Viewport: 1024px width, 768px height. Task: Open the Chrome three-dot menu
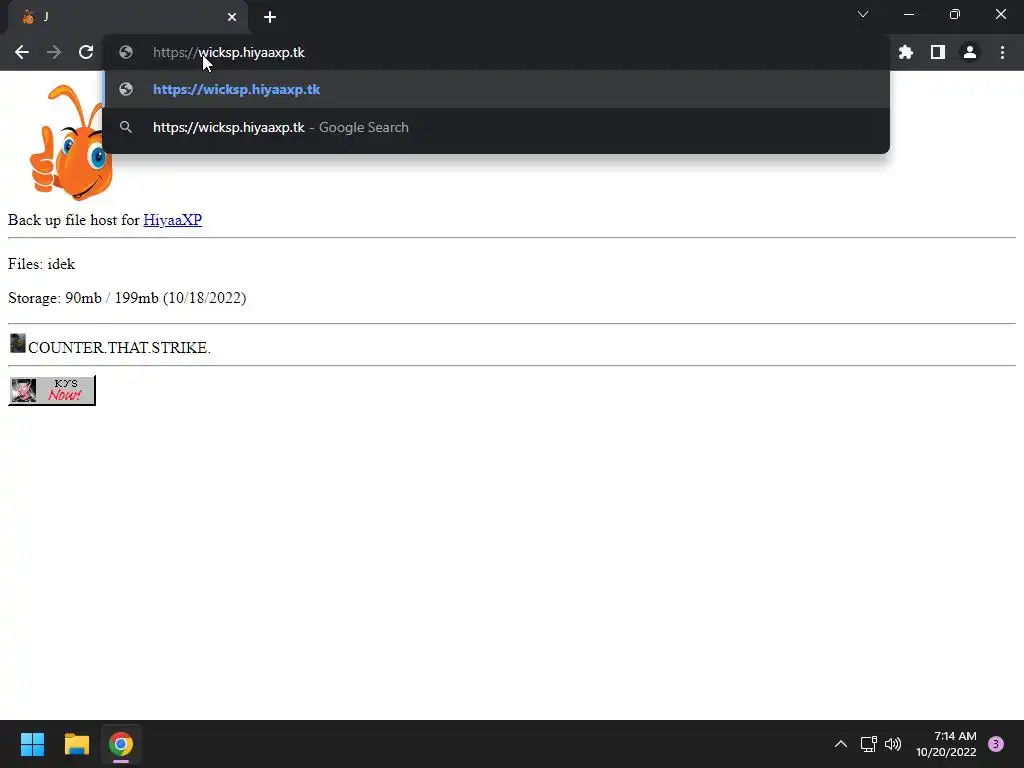(1002, 52)
